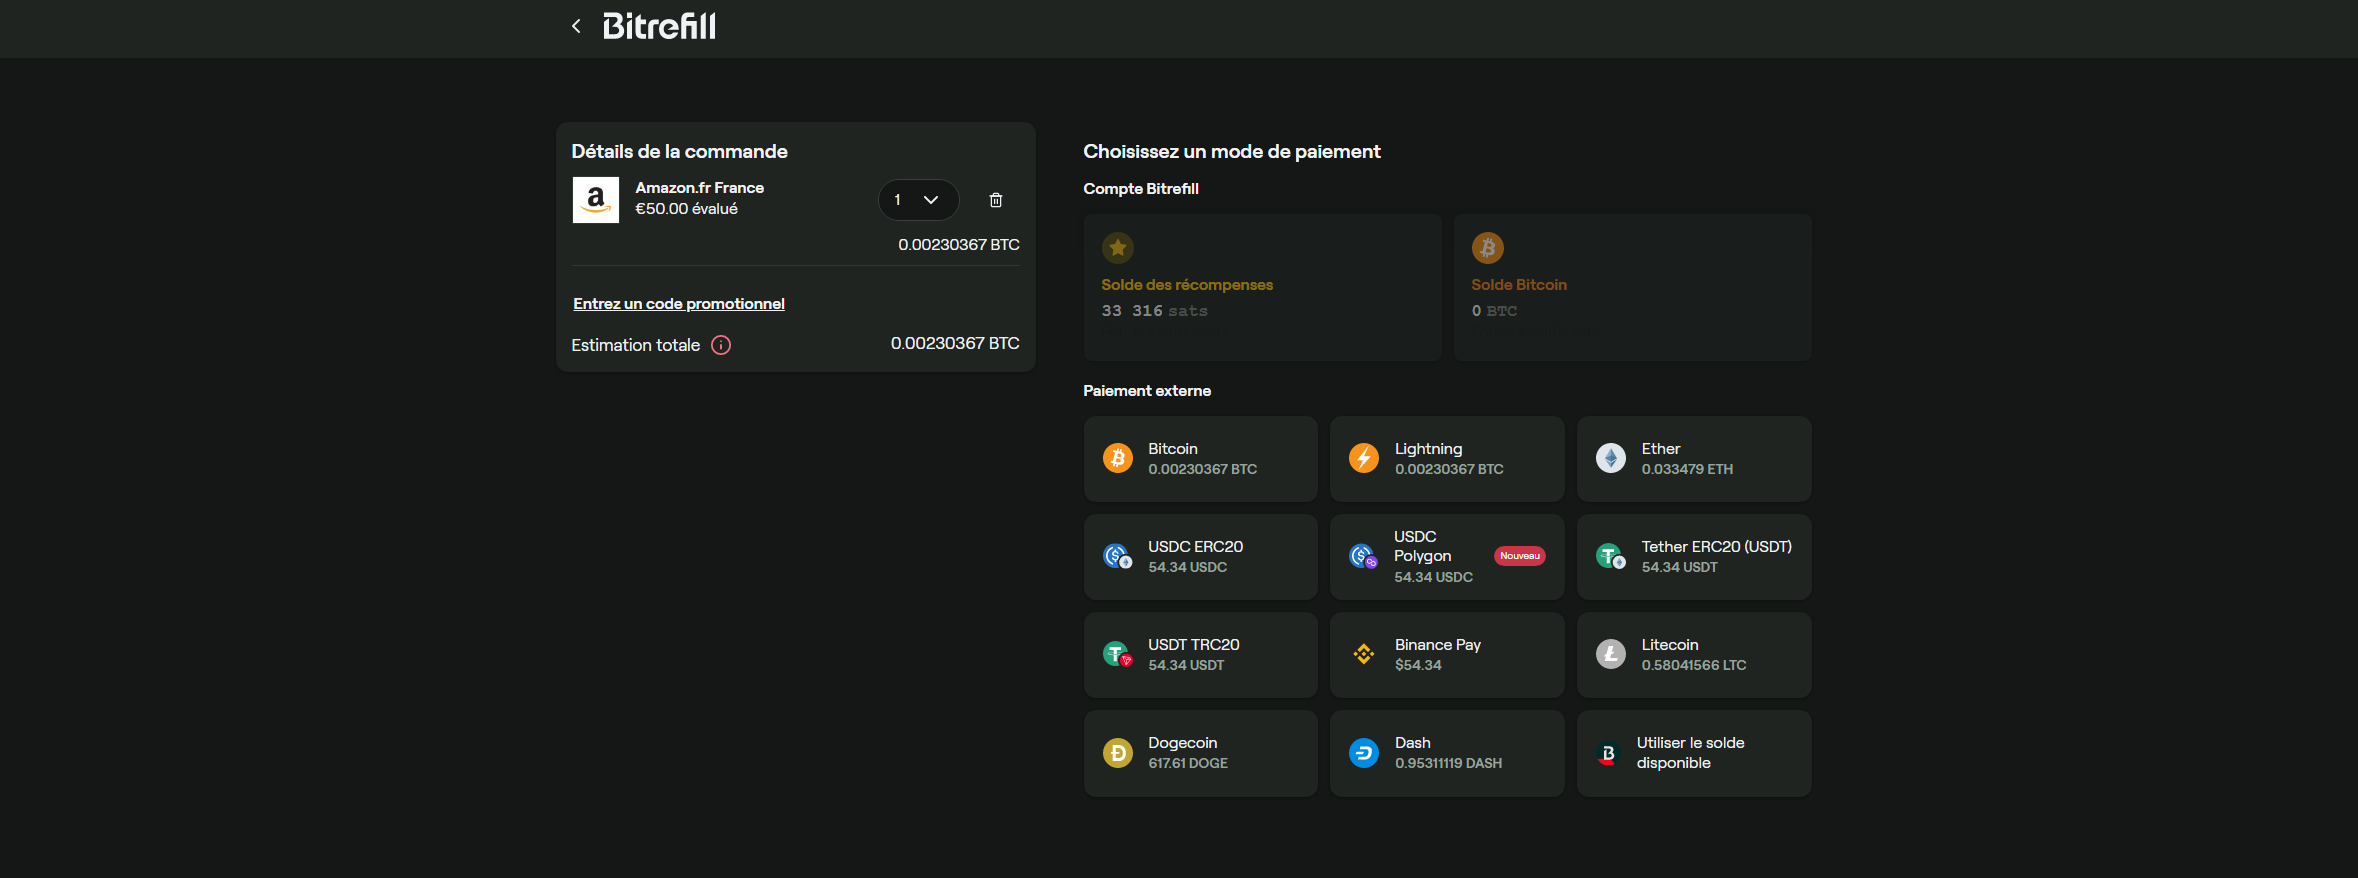Click the Binance Pay logo icon
This screenshot has height=878, width=2358.
(x=1364, y=654)
